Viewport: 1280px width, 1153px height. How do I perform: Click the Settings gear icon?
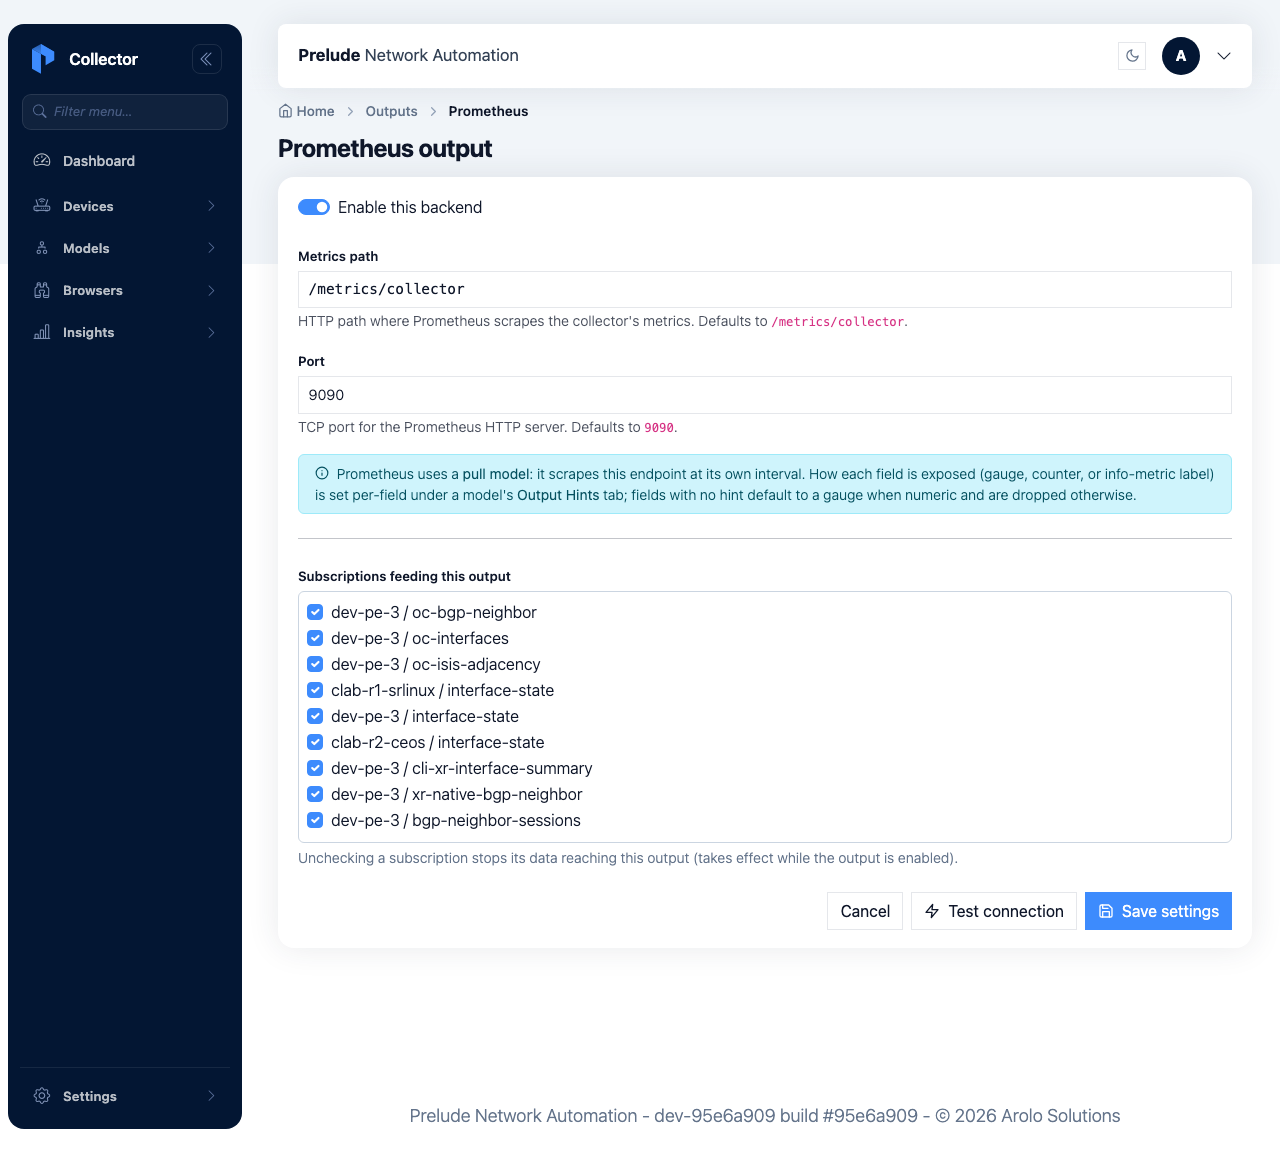(x=42, y=1096)
